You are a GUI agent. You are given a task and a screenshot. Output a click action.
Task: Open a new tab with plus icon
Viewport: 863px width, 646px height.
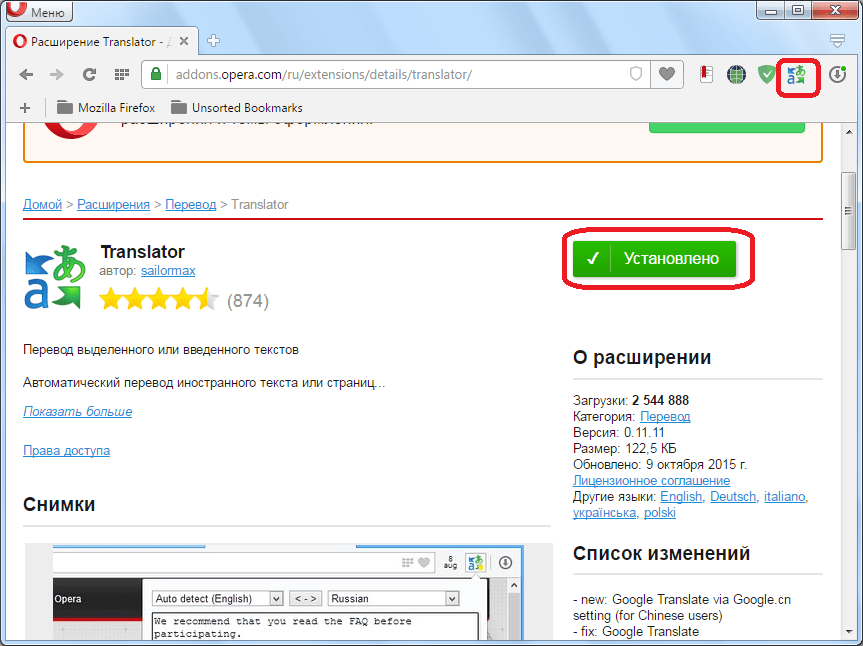point(214,41)
